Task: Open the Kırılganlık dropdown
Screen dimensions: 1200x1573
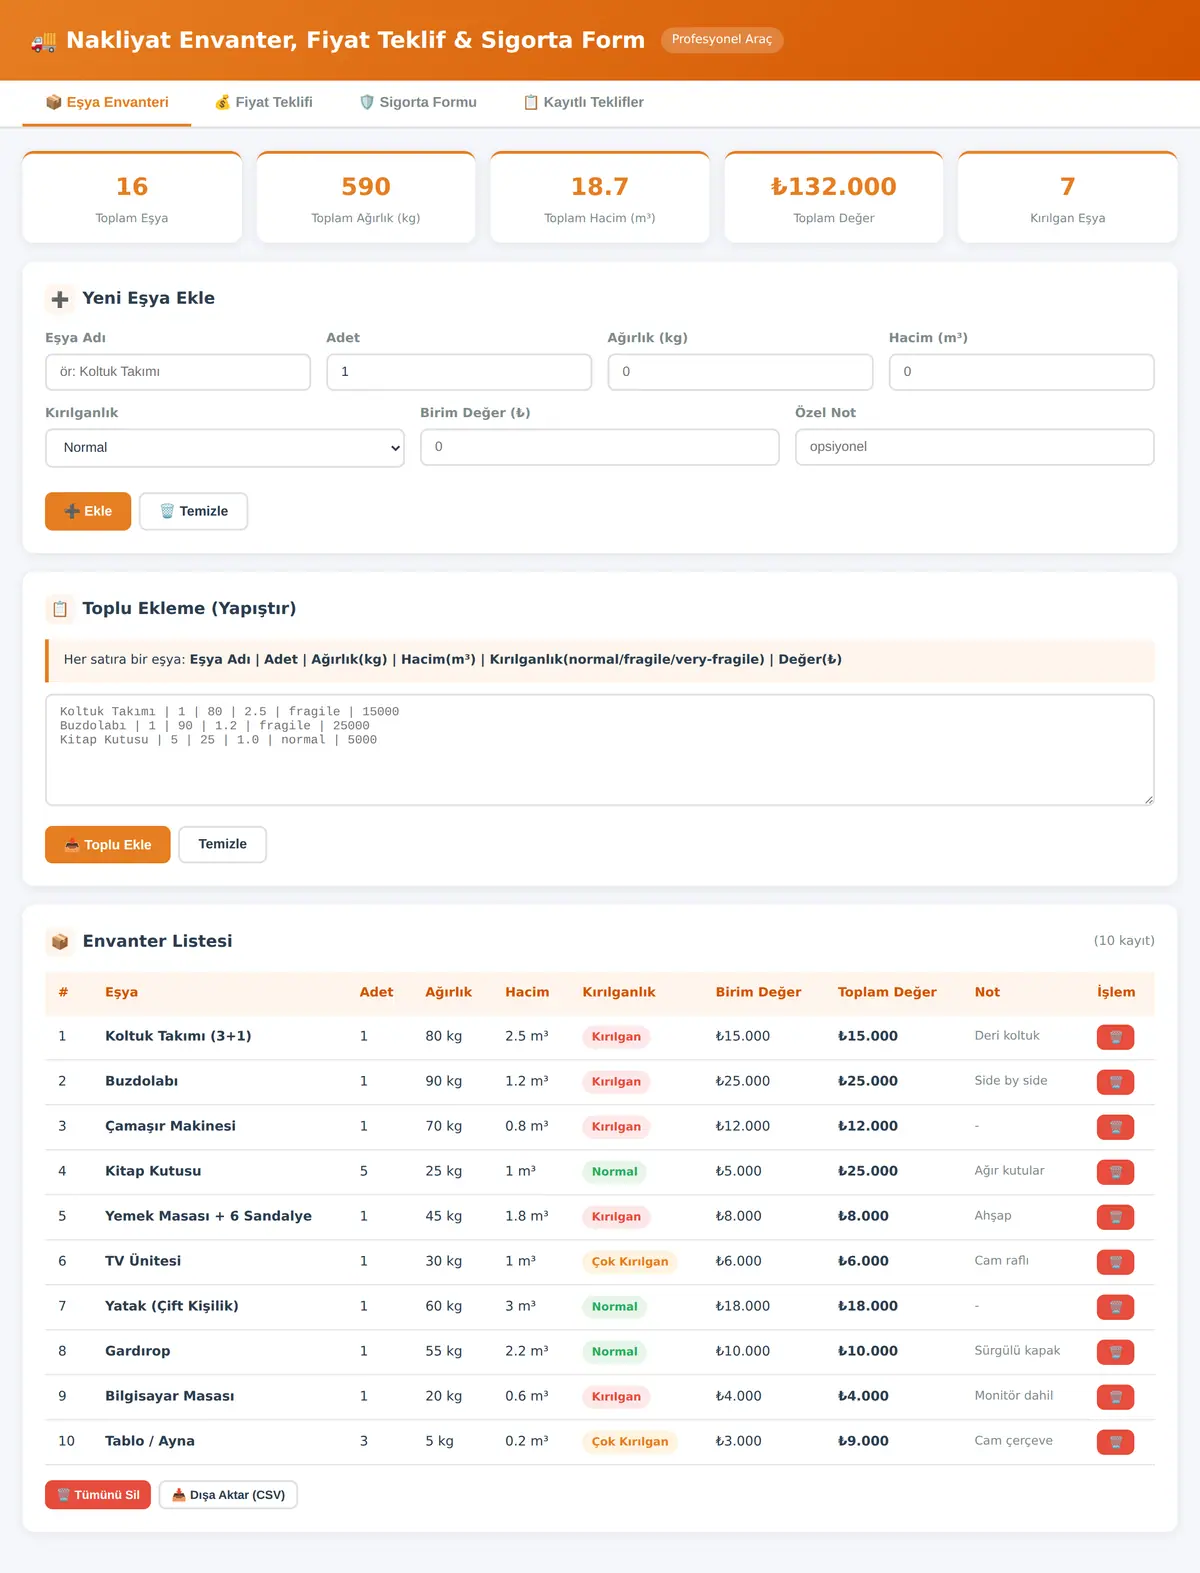Action: pos(225,448)
